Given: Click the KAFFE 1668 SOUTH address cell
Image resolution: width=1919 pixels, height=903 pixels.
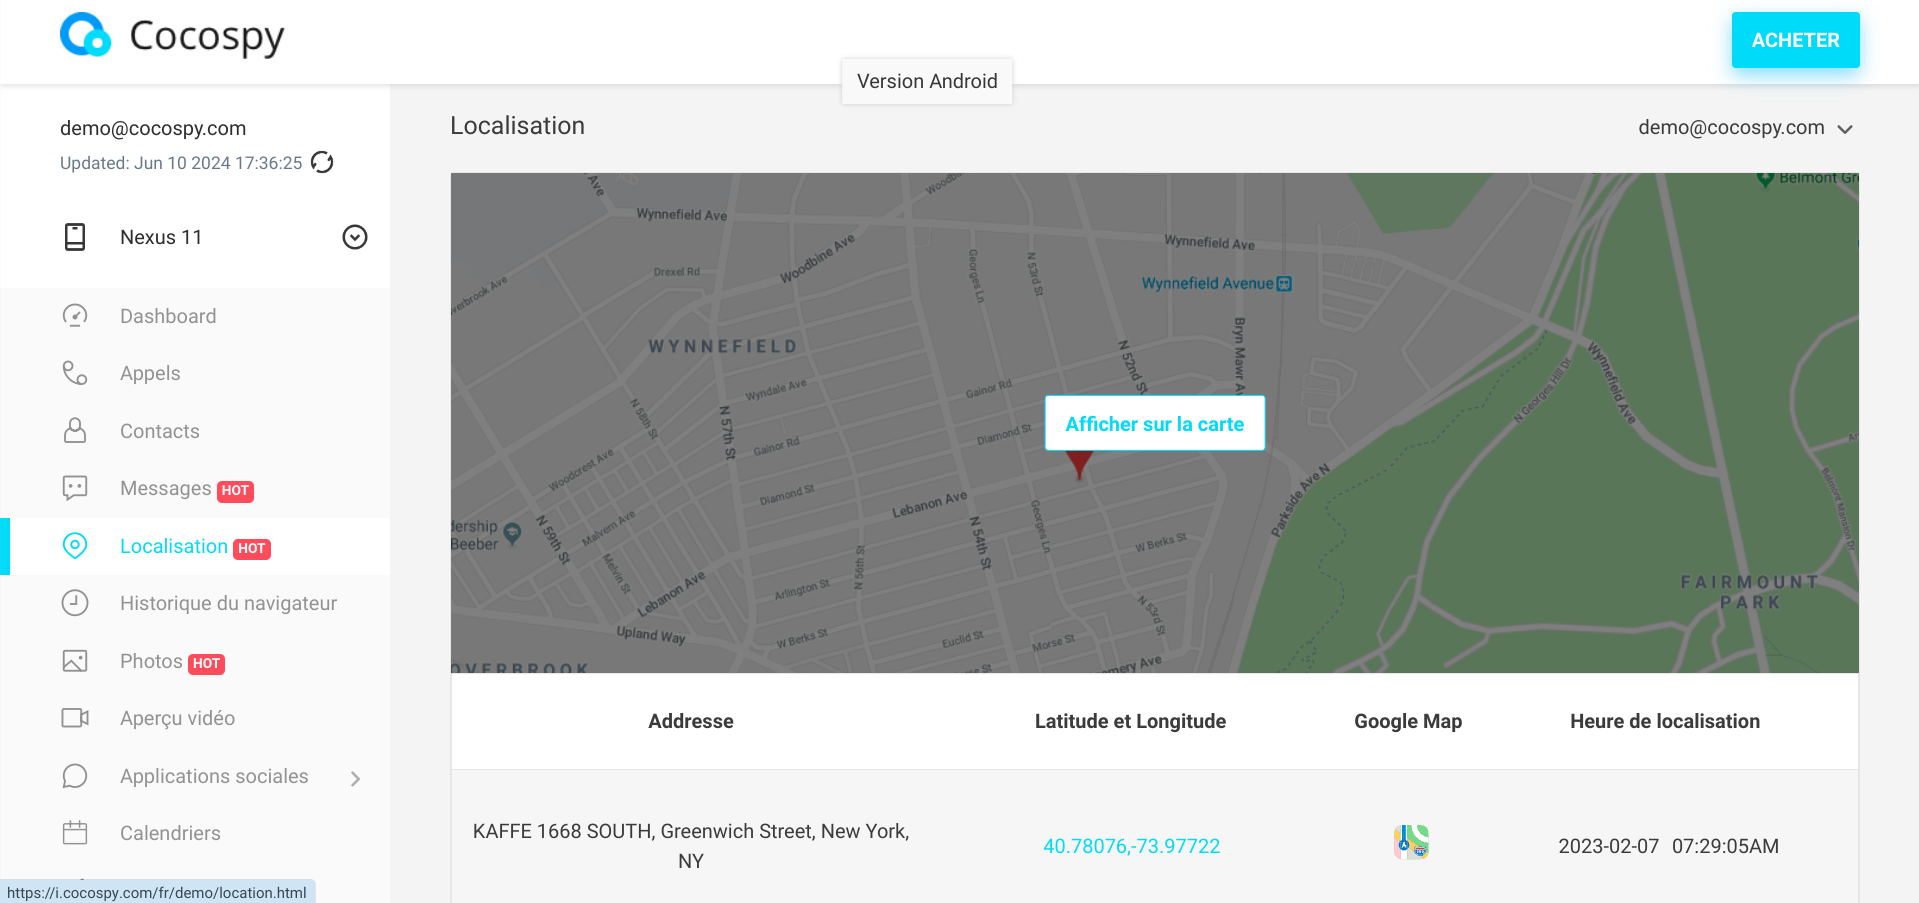Looking at the screenshot, I should (691, 846).
